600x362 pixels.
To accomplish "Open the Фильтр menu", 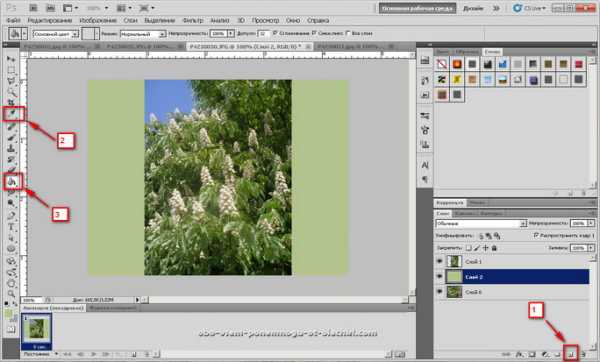I will point(192,20).
